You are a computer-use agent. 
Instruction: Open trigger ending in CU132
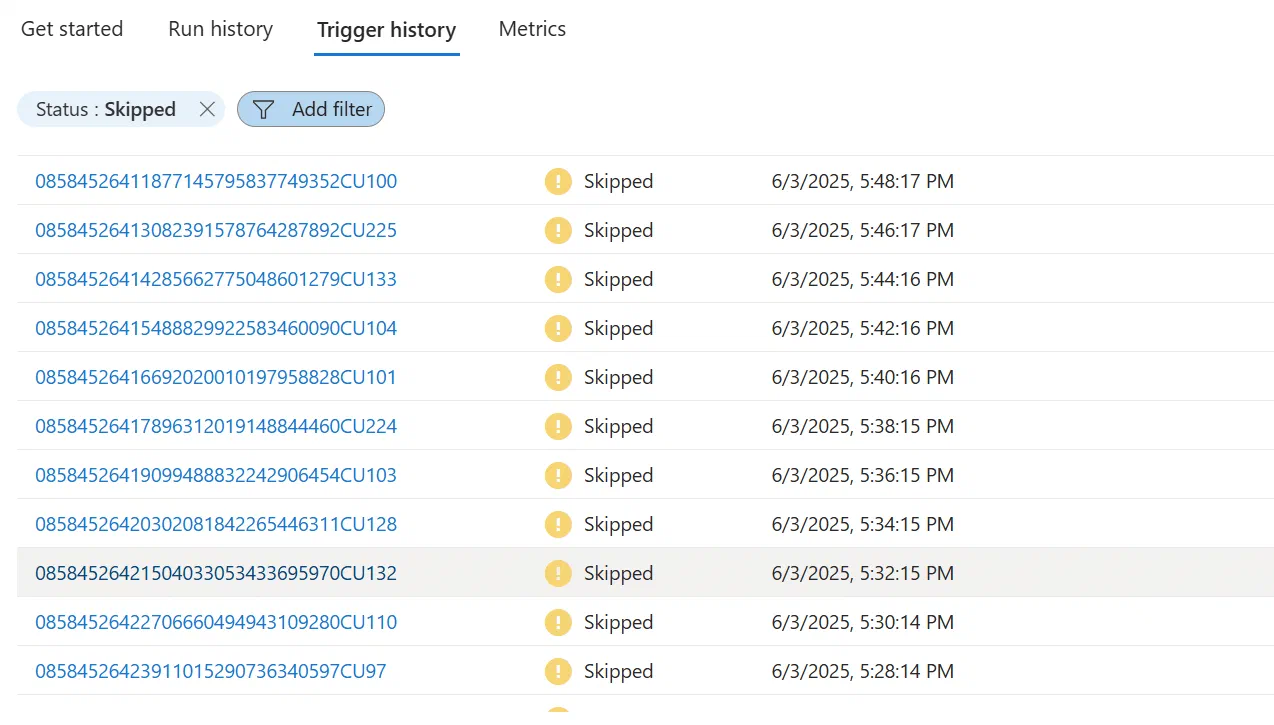pyautogui.click(x=216, y=573)
